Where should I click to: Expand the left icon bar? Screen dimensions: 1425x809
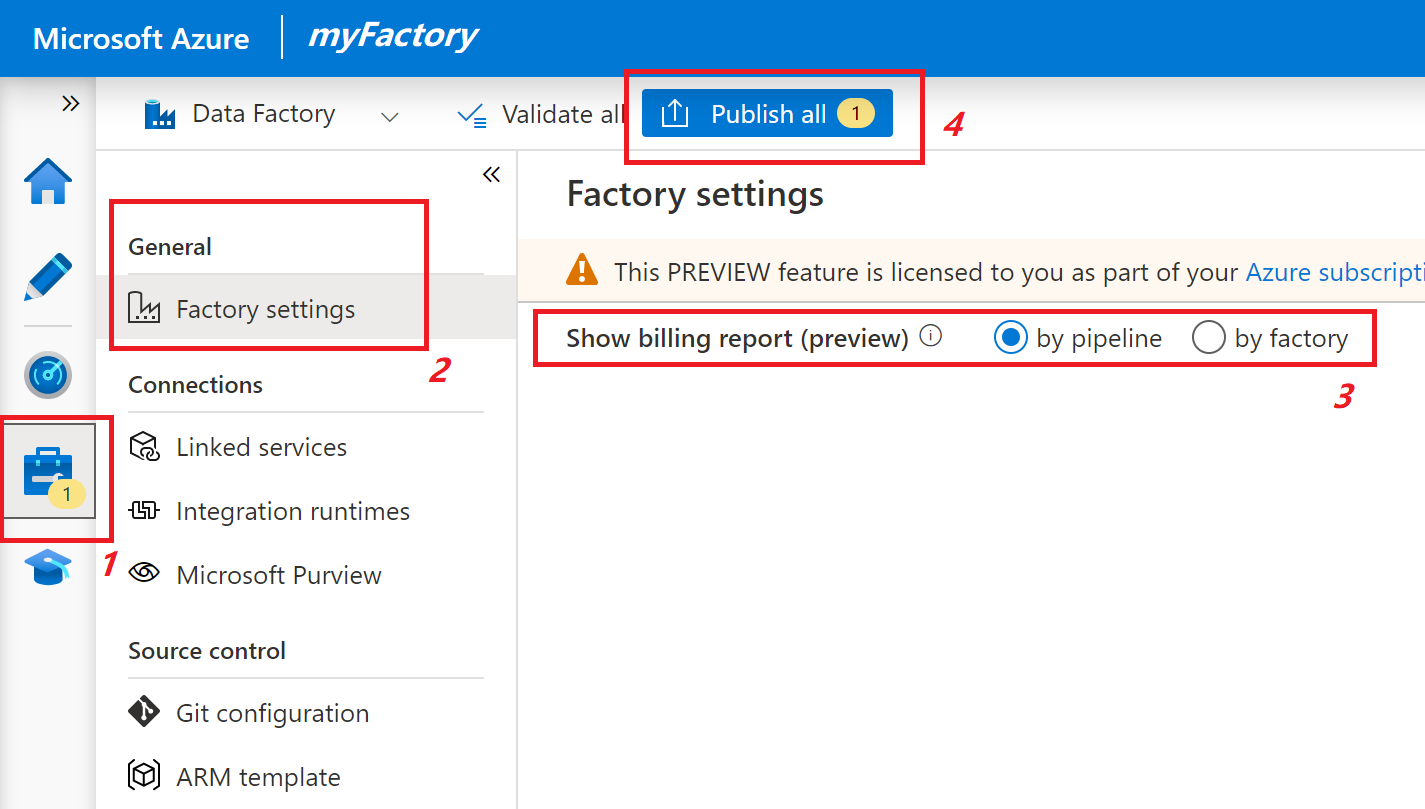pyautogui.click(x=69, y=102)
